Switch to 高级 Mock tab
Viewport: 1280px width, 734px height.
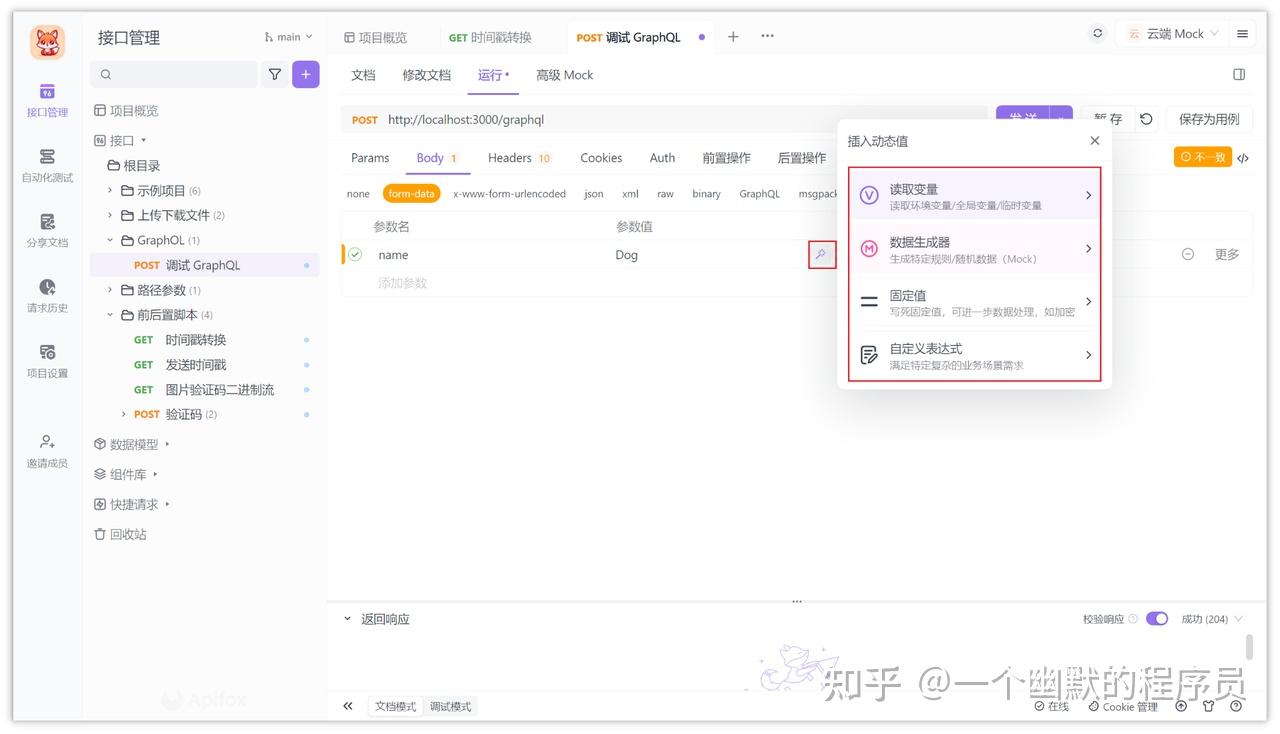click(x=564, y=74)
